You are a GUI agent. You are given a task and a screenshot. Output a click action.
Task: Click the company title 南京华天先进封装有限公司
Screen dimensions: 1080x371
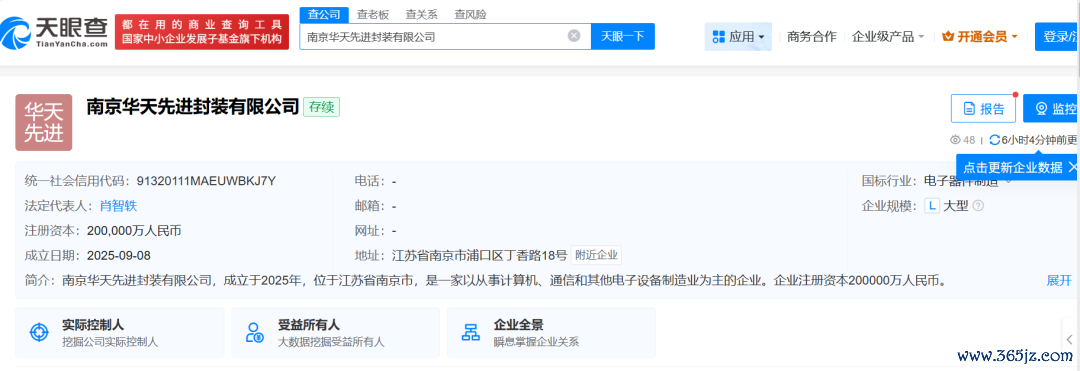[x=193, y=107]
